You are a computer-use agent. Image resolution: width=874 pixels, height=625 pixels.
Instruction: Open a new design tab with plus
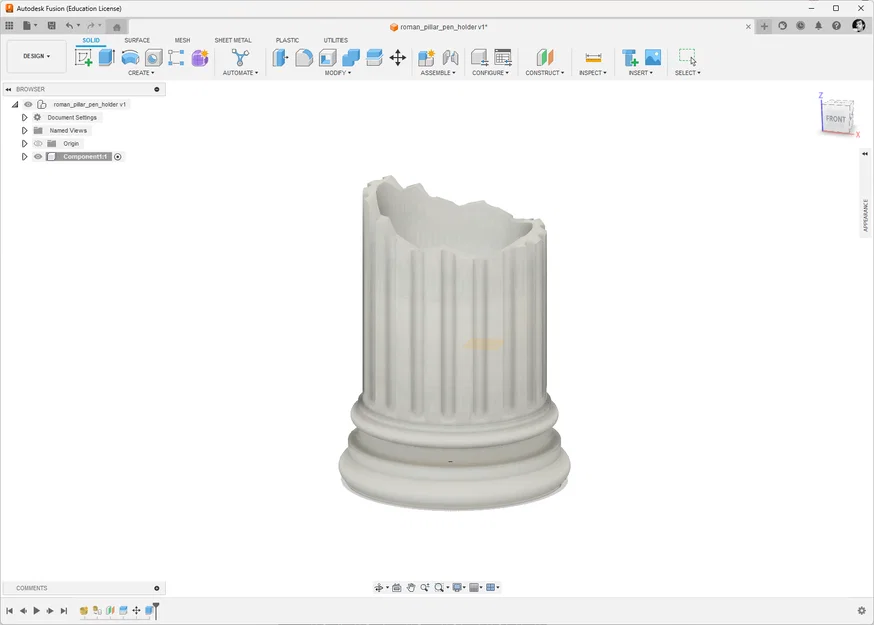pyautogui.click(x=764, y=26)
